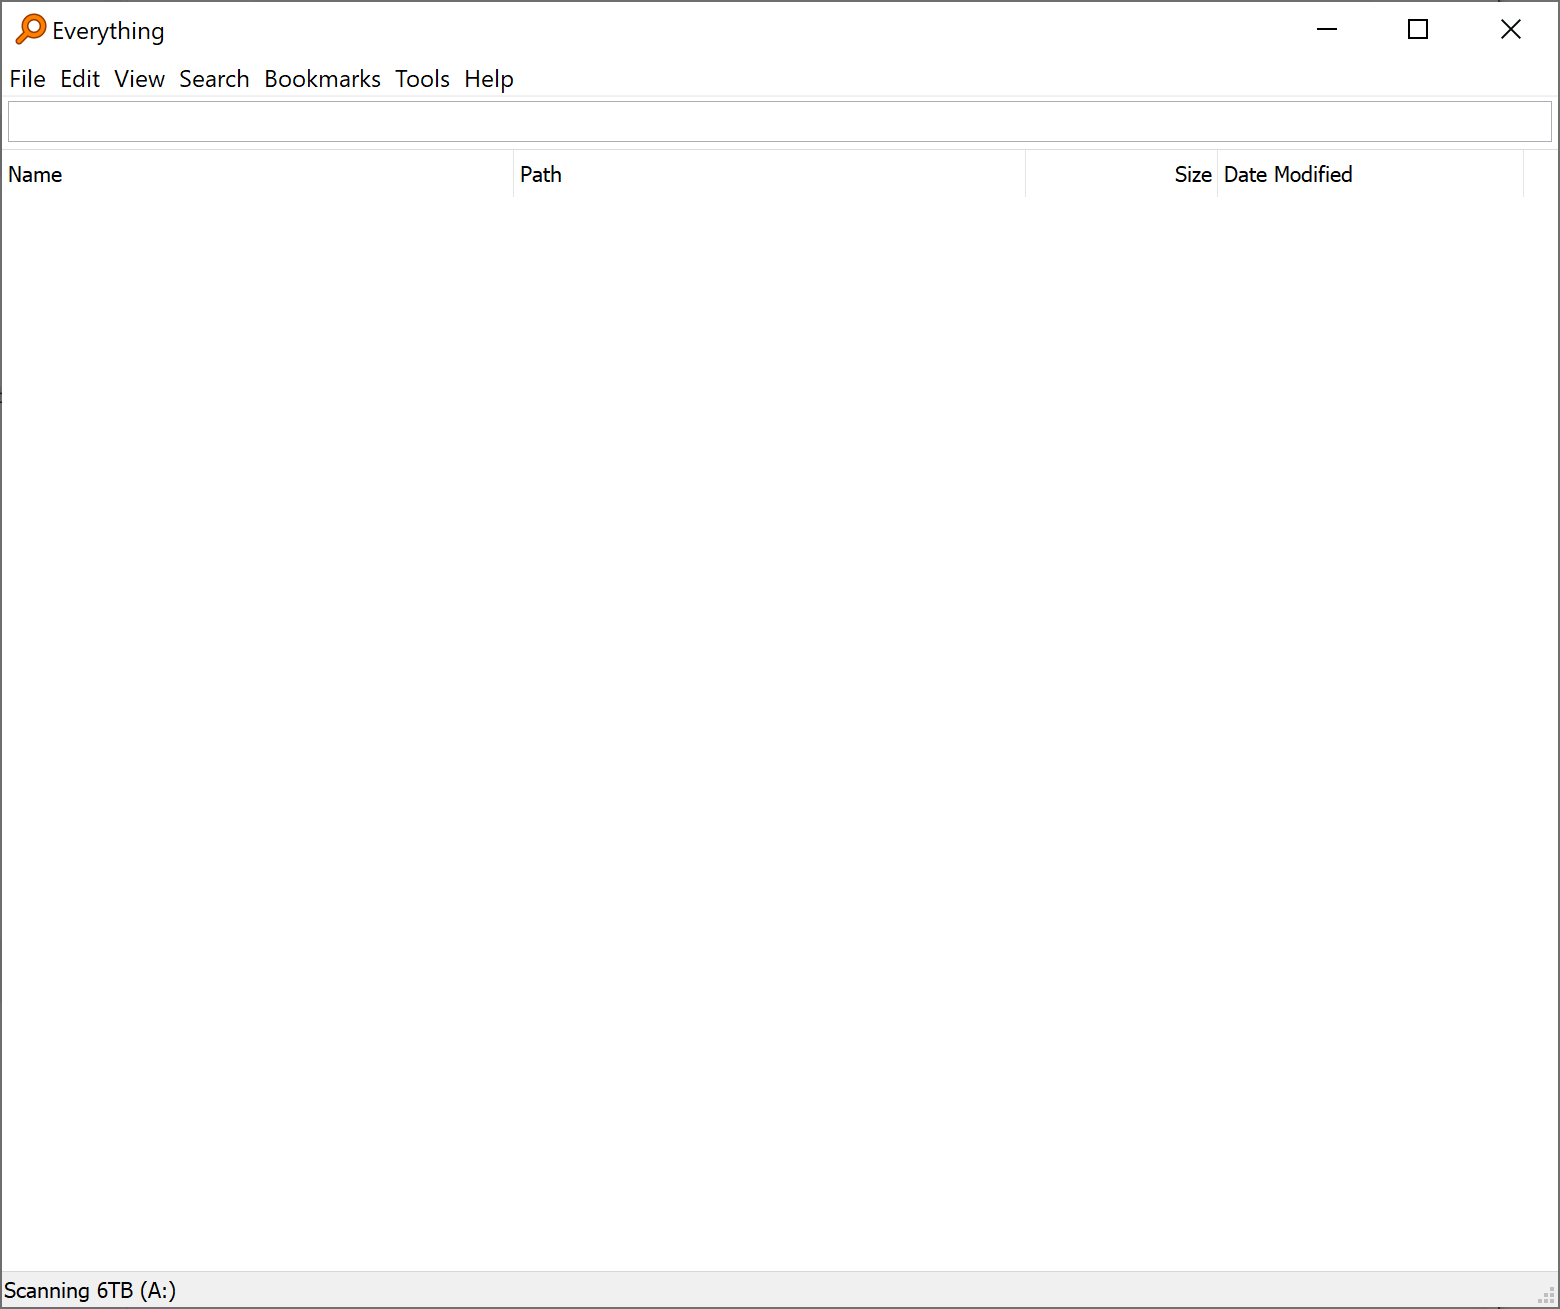Maximize the Everything window
The height and width of the screenshot is (1309, 1560).
[x=1418, y=30]
